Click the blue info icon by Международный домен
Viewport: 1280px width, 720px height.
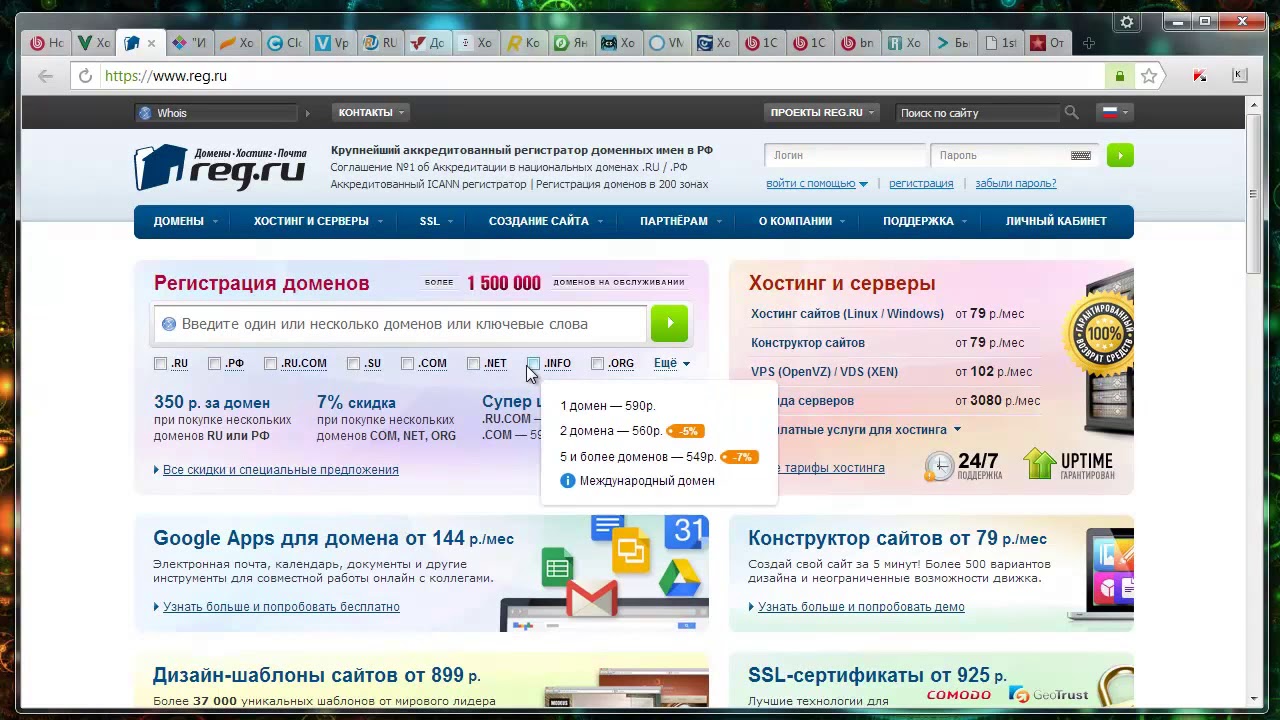(x=567, y=481)
